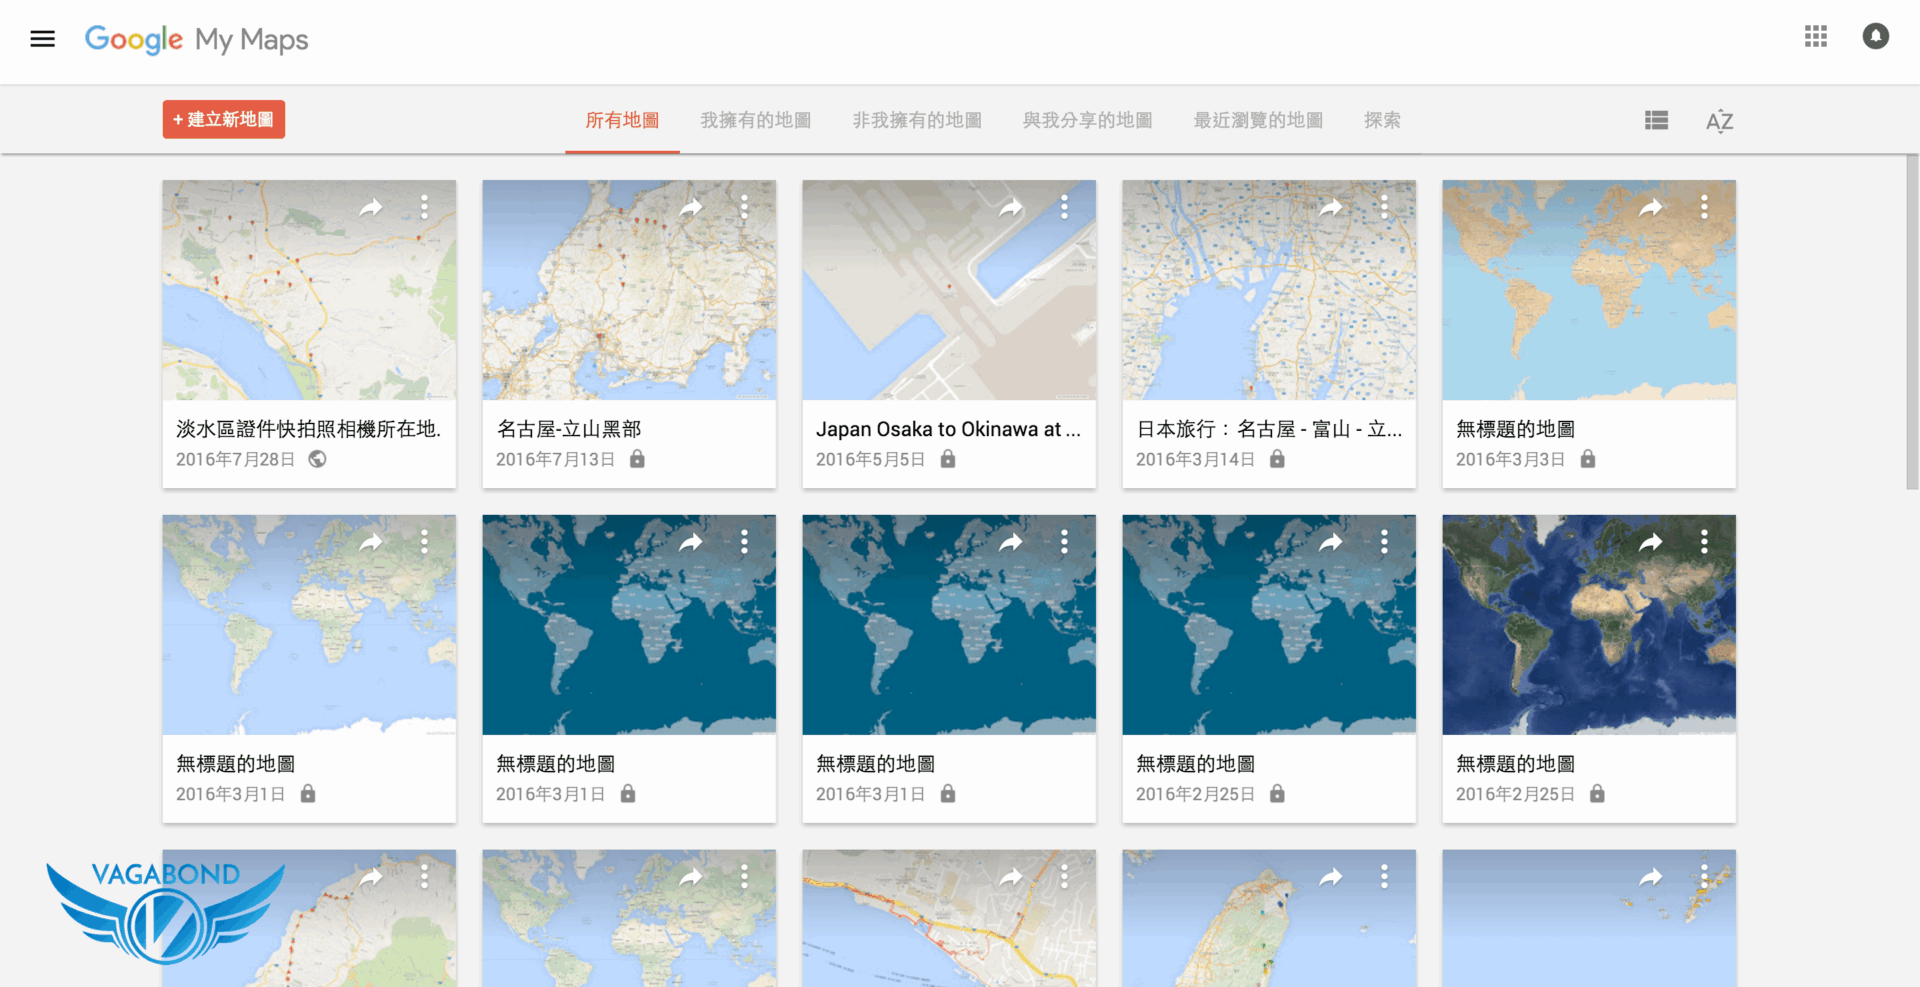Click the page vertical scrollbar
The image size is (1920, 987).
[x=1912, y=320]
